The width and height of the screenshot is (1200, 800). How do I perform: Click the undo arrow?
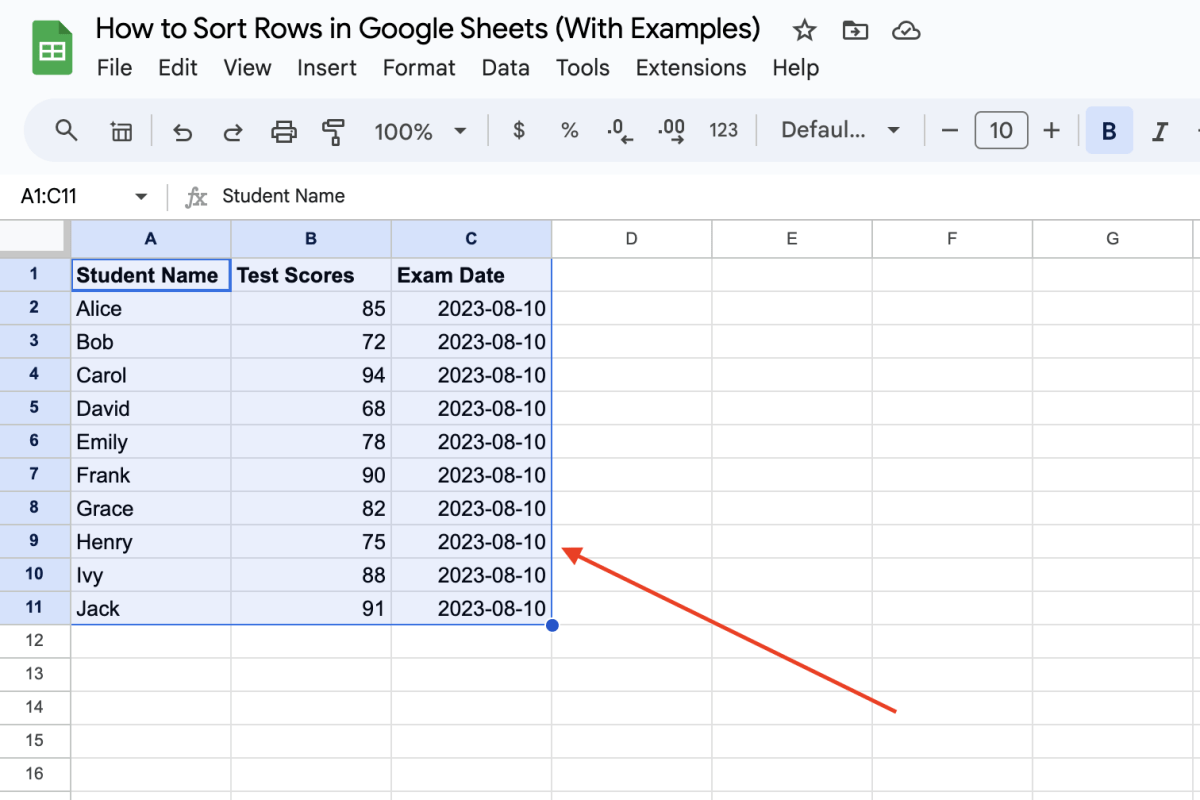tap(182, 131)
